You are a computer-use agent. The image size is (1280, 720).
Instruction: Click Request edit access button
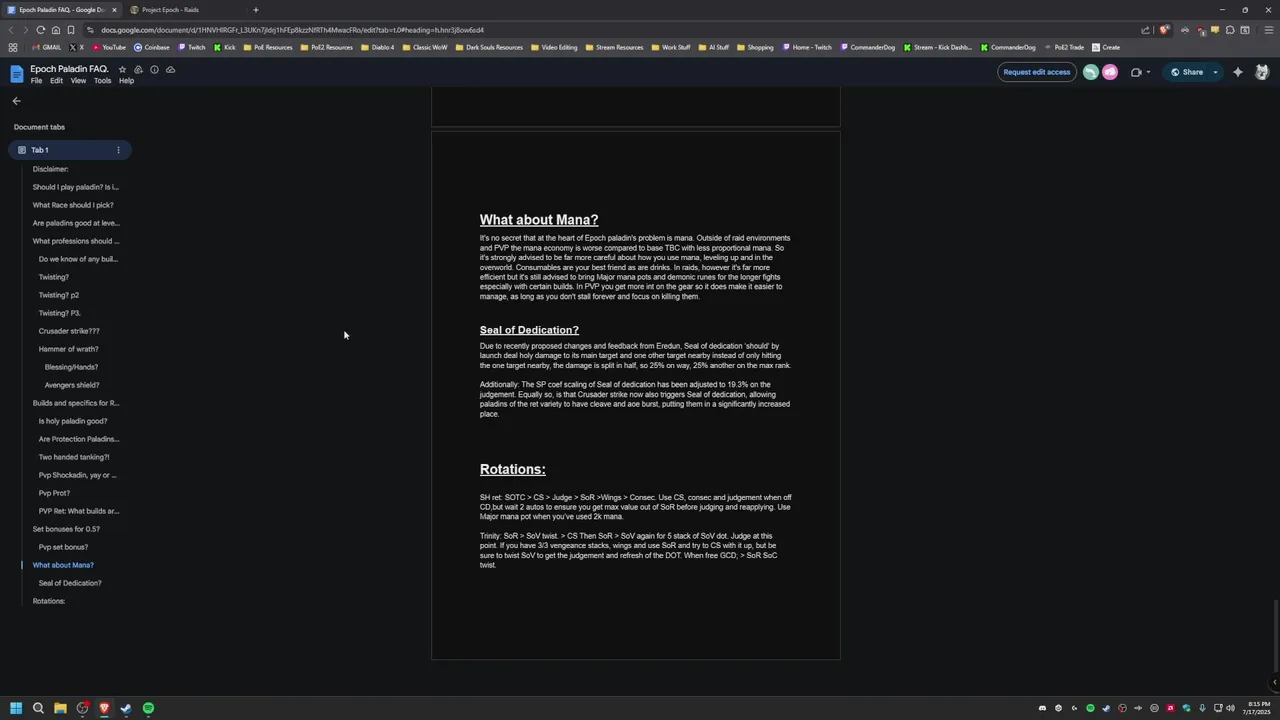[x=1036, y=72]
